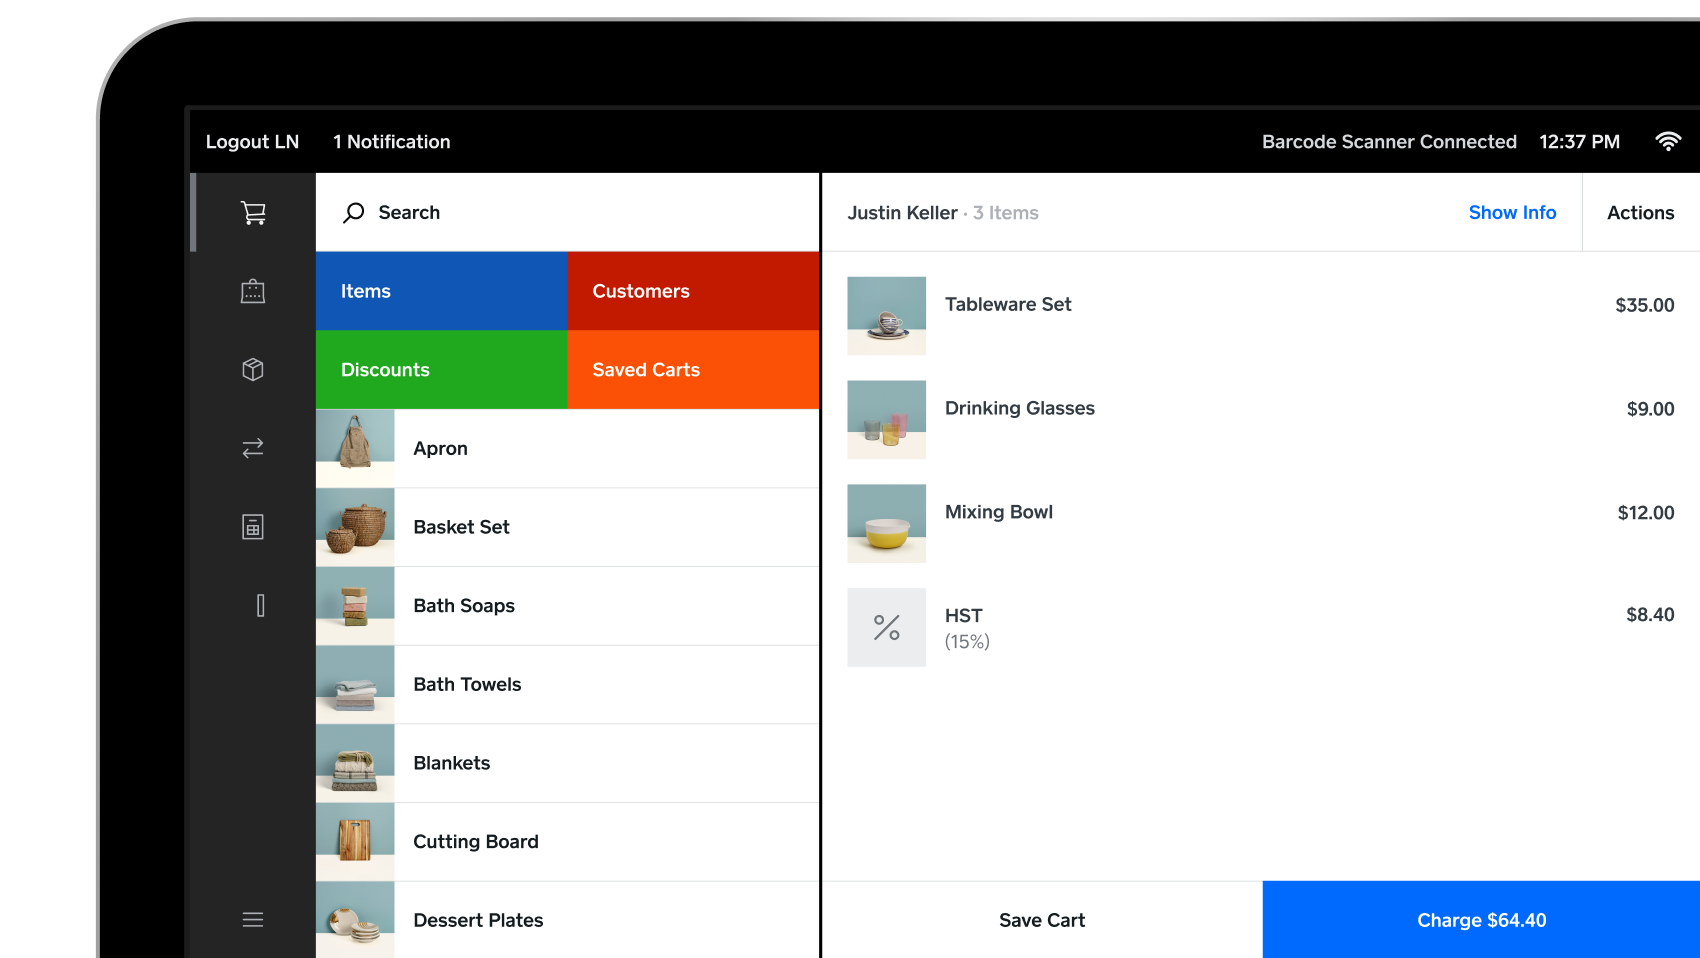The height and width of the screenshot is (958, 1700).
Task: Open transactions via the arrows sidebar icon
Action: click(253, 447)
